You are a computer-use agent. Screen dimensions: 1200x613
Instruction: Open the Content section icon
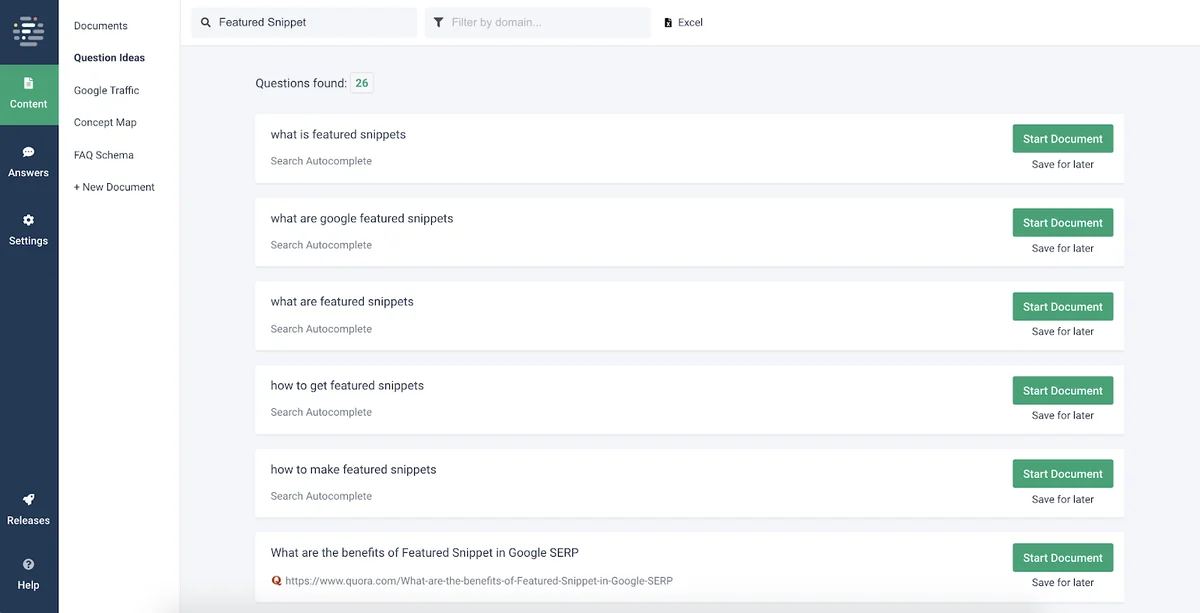pyautogui.click(x=29, y=83)
